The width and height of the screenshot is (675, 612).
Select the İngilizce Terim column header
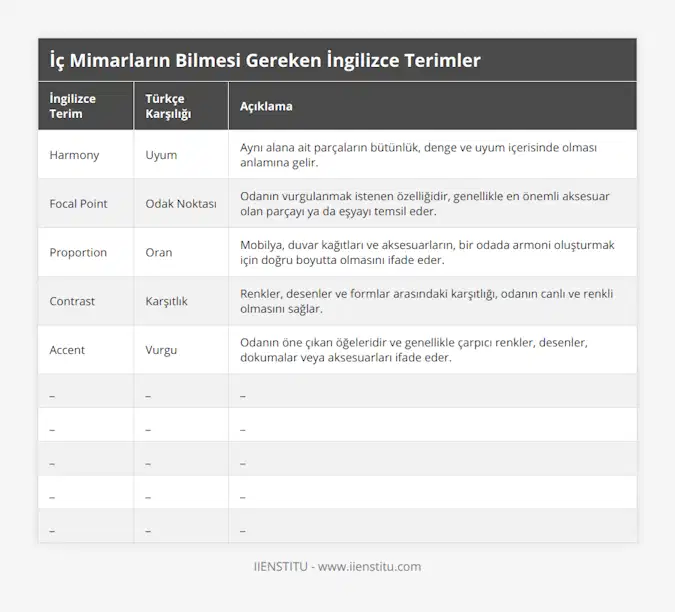click(74, 106)
